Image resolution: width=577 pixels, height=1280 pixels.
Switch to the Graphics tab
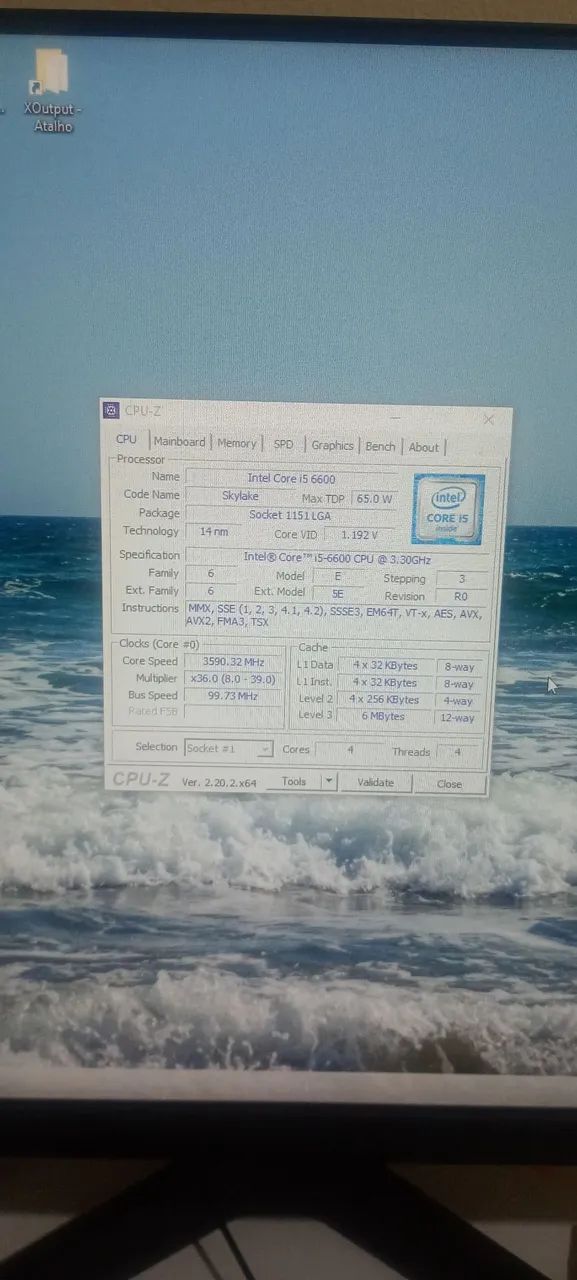tap(332, 445)
